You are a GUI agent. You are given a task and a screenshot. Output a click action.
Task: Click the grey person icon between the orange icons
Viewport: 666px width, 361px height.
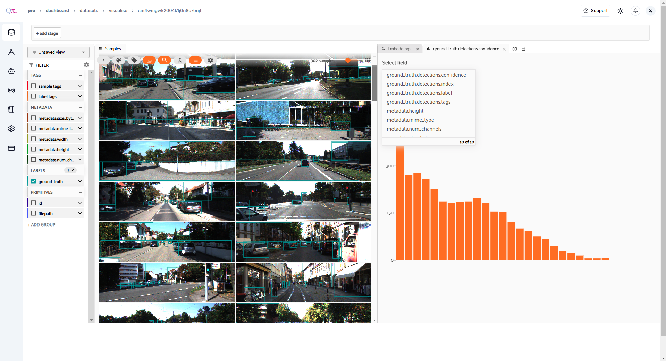point(180,60)
